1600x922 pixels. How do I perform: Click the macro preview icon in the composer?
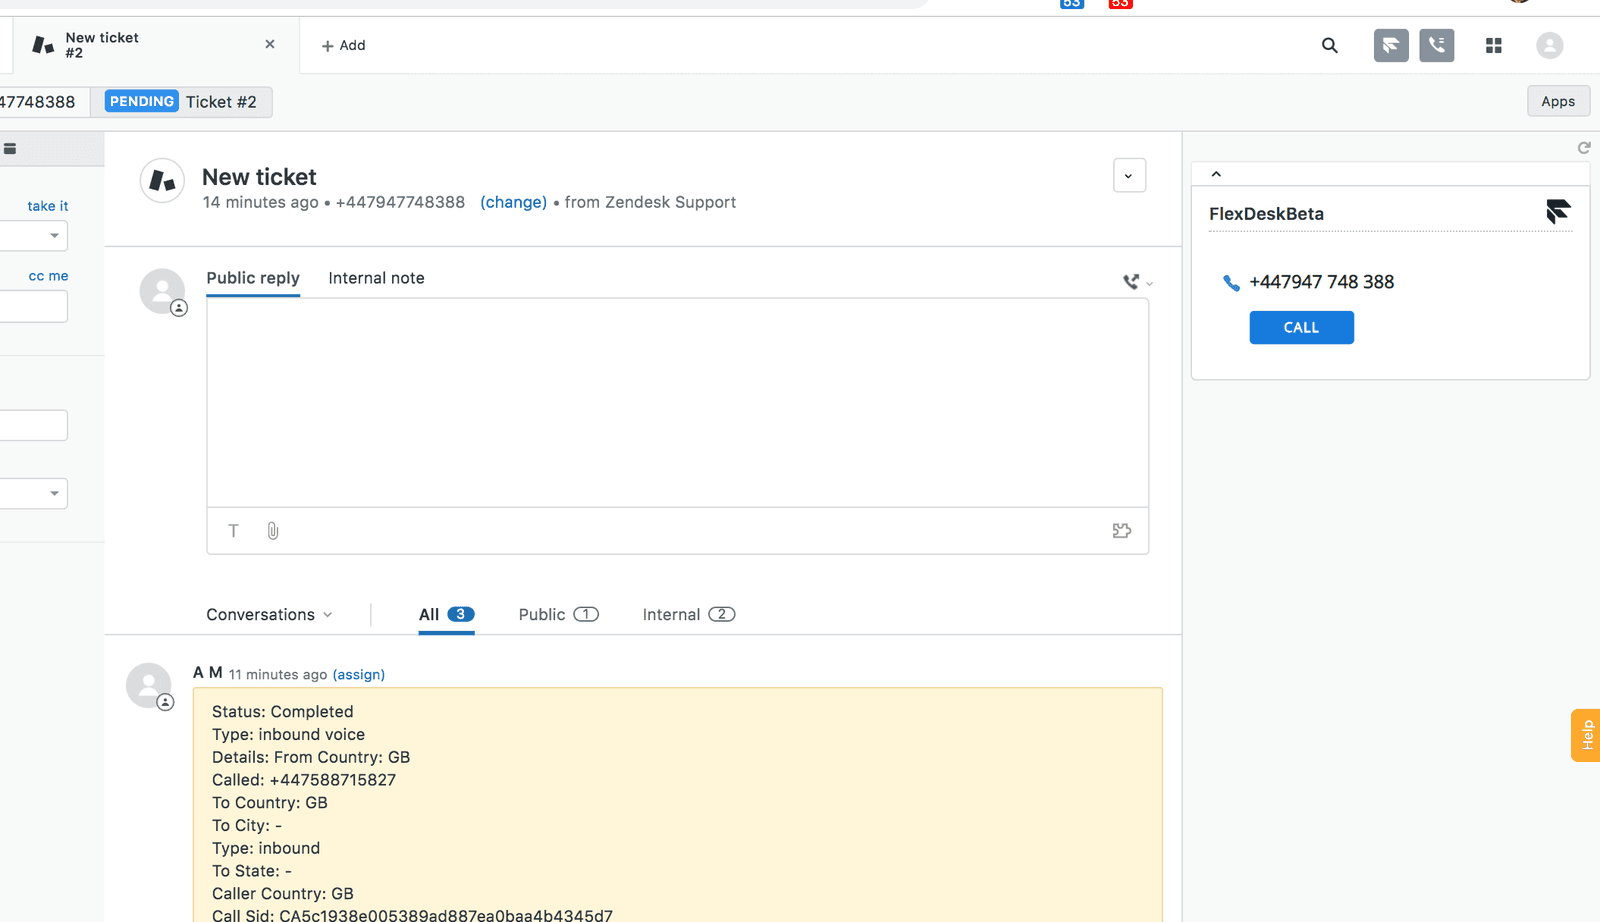point(1121,530)
